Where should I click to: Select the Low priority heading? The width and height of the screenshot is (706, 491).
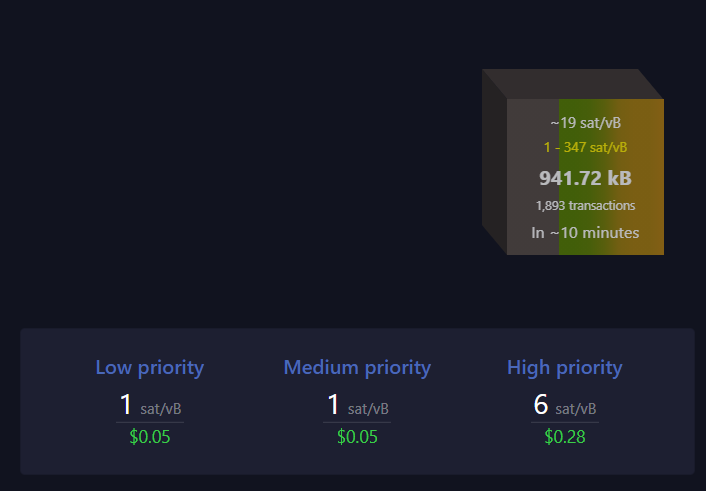[149, 368]
